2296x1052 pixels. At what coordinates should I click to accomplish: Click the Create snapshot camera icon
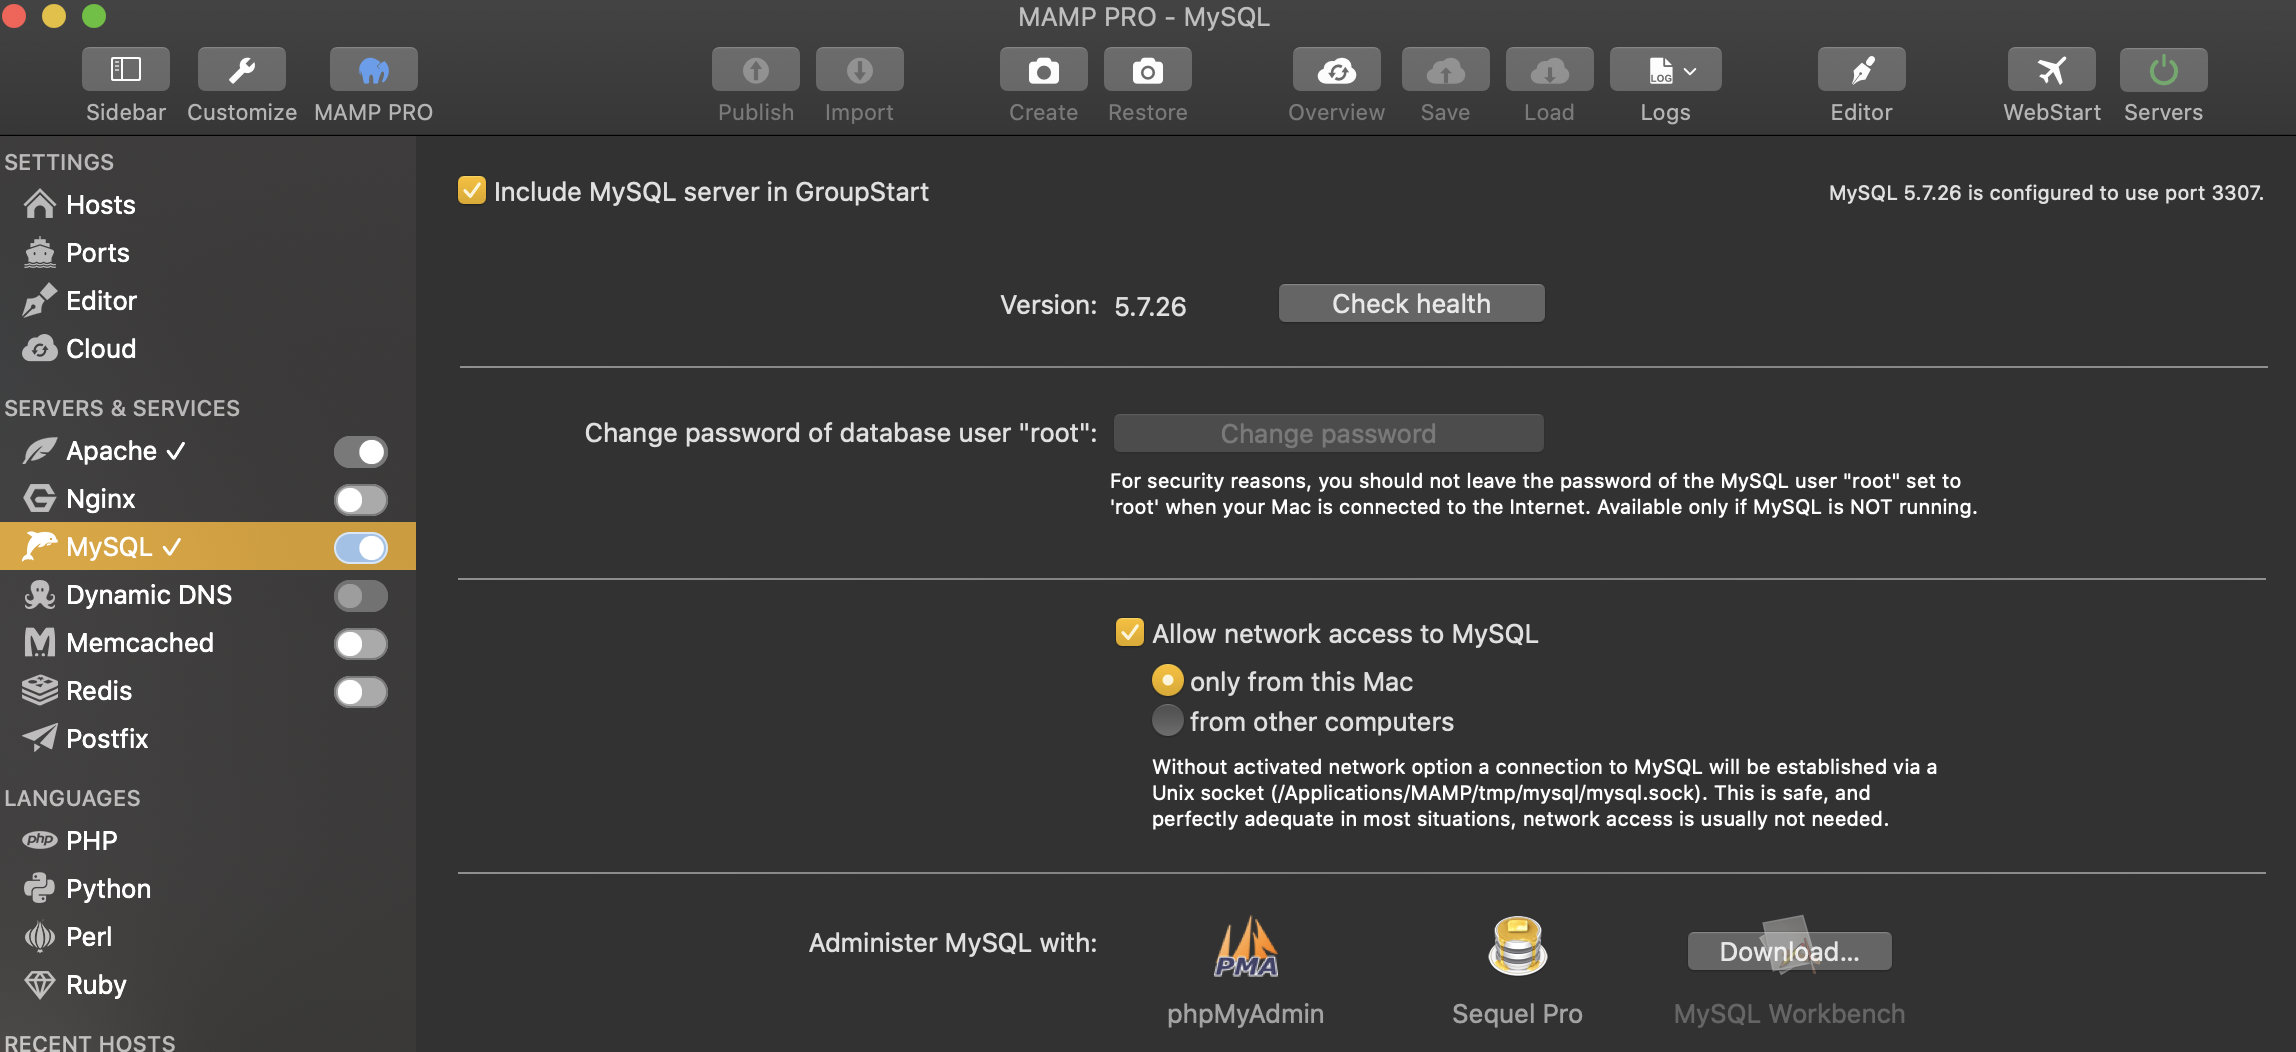tap(1044, 70)
